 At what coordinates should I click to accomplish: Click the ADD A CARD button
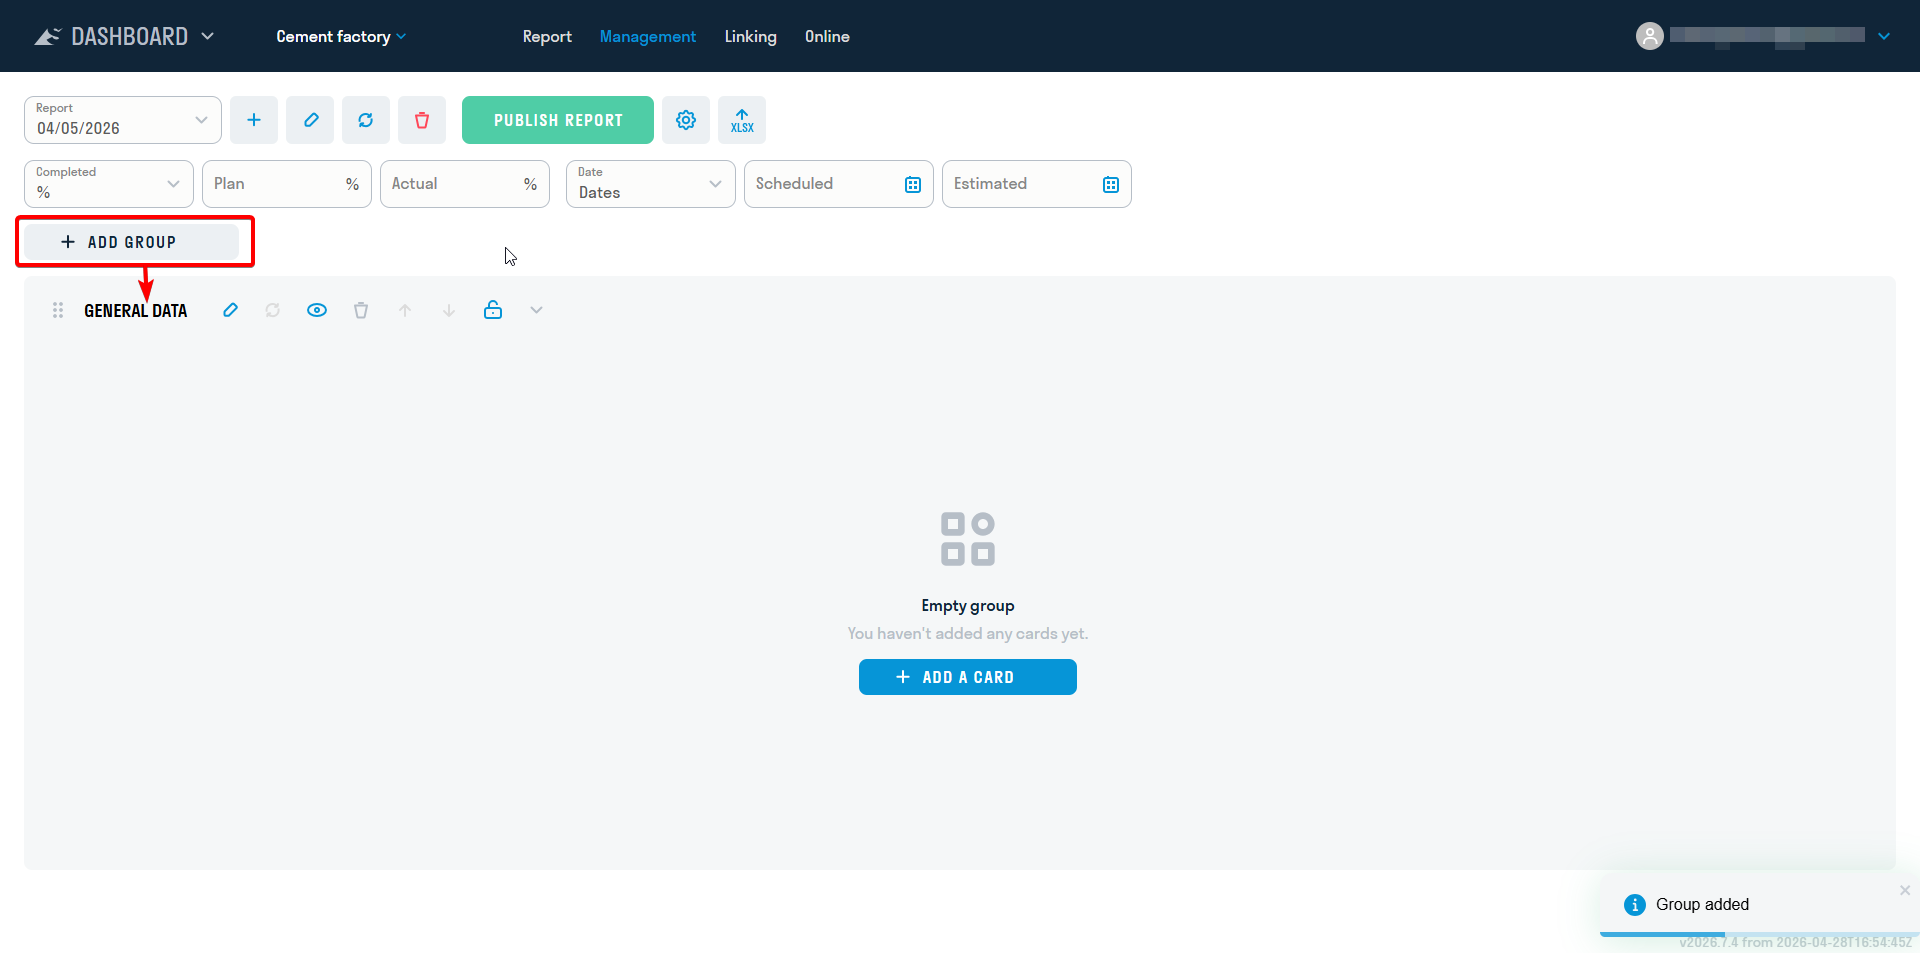968,677
